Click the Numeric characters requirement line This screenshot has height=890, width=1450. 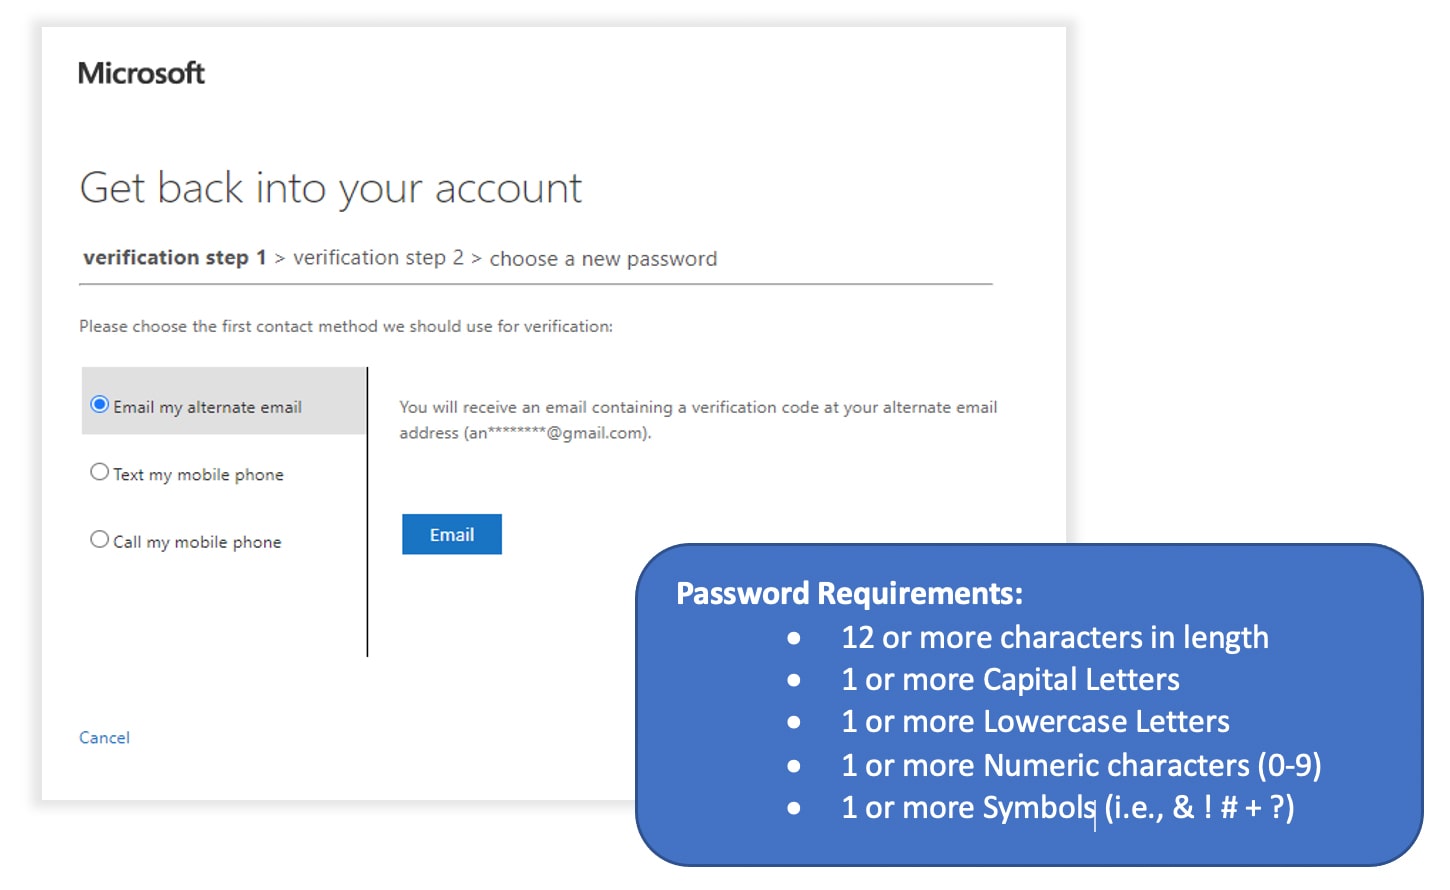(1081, 766)
